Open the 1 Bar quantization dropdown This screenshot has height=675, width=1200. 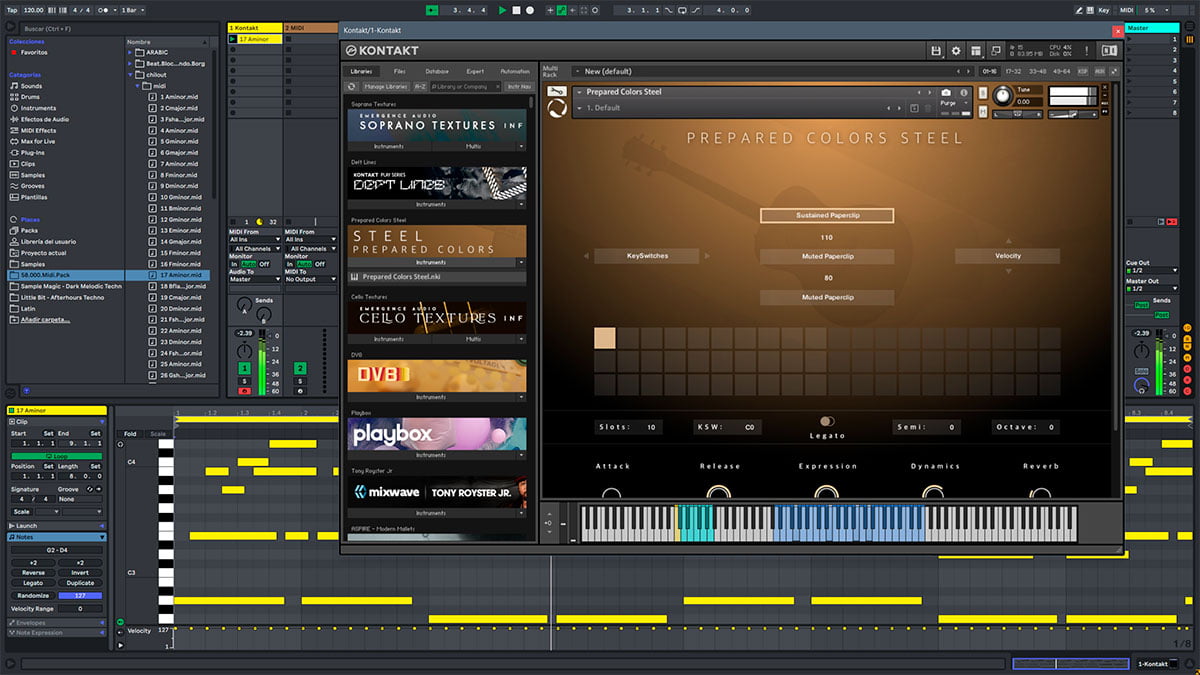tap(133, 10)
